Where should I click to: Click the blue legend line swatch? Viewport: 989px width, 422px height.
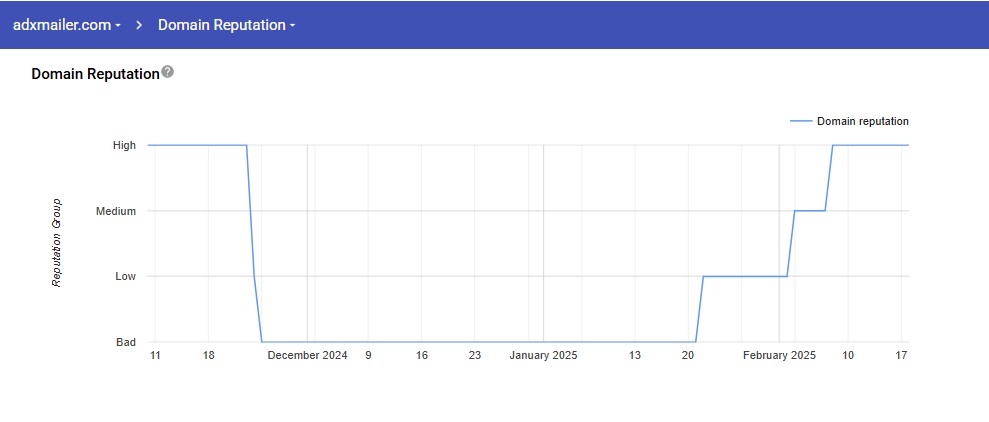tap(800, 121)
